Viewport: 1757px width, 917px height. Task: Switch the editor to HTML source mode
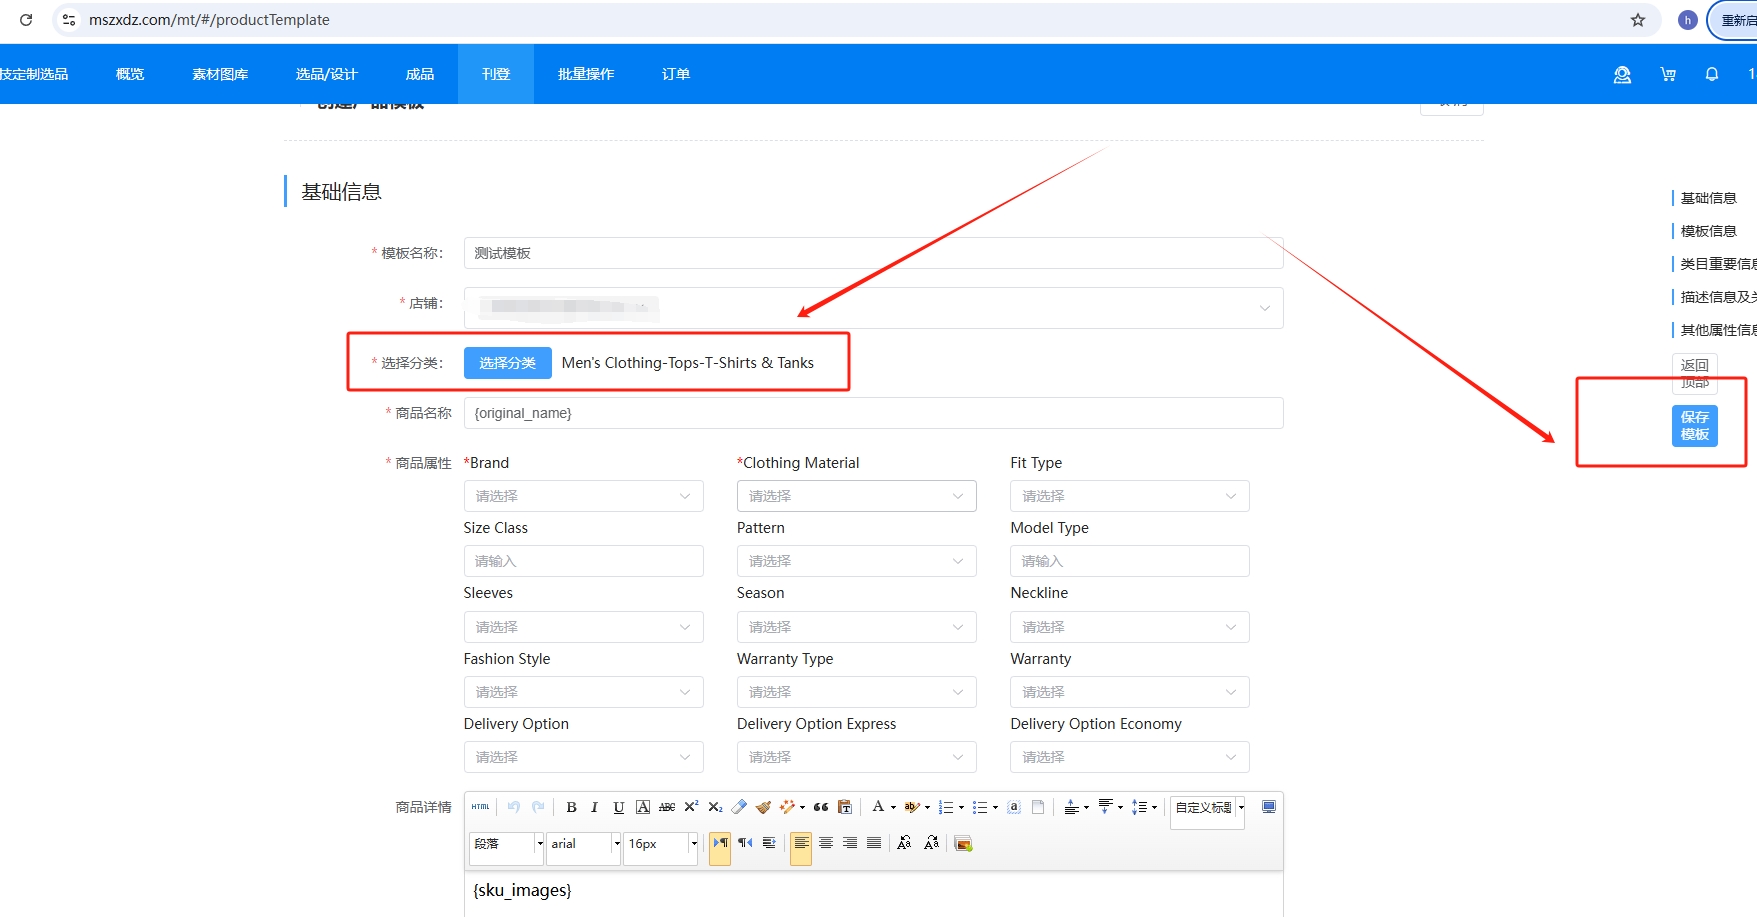(x=481, y=807)
